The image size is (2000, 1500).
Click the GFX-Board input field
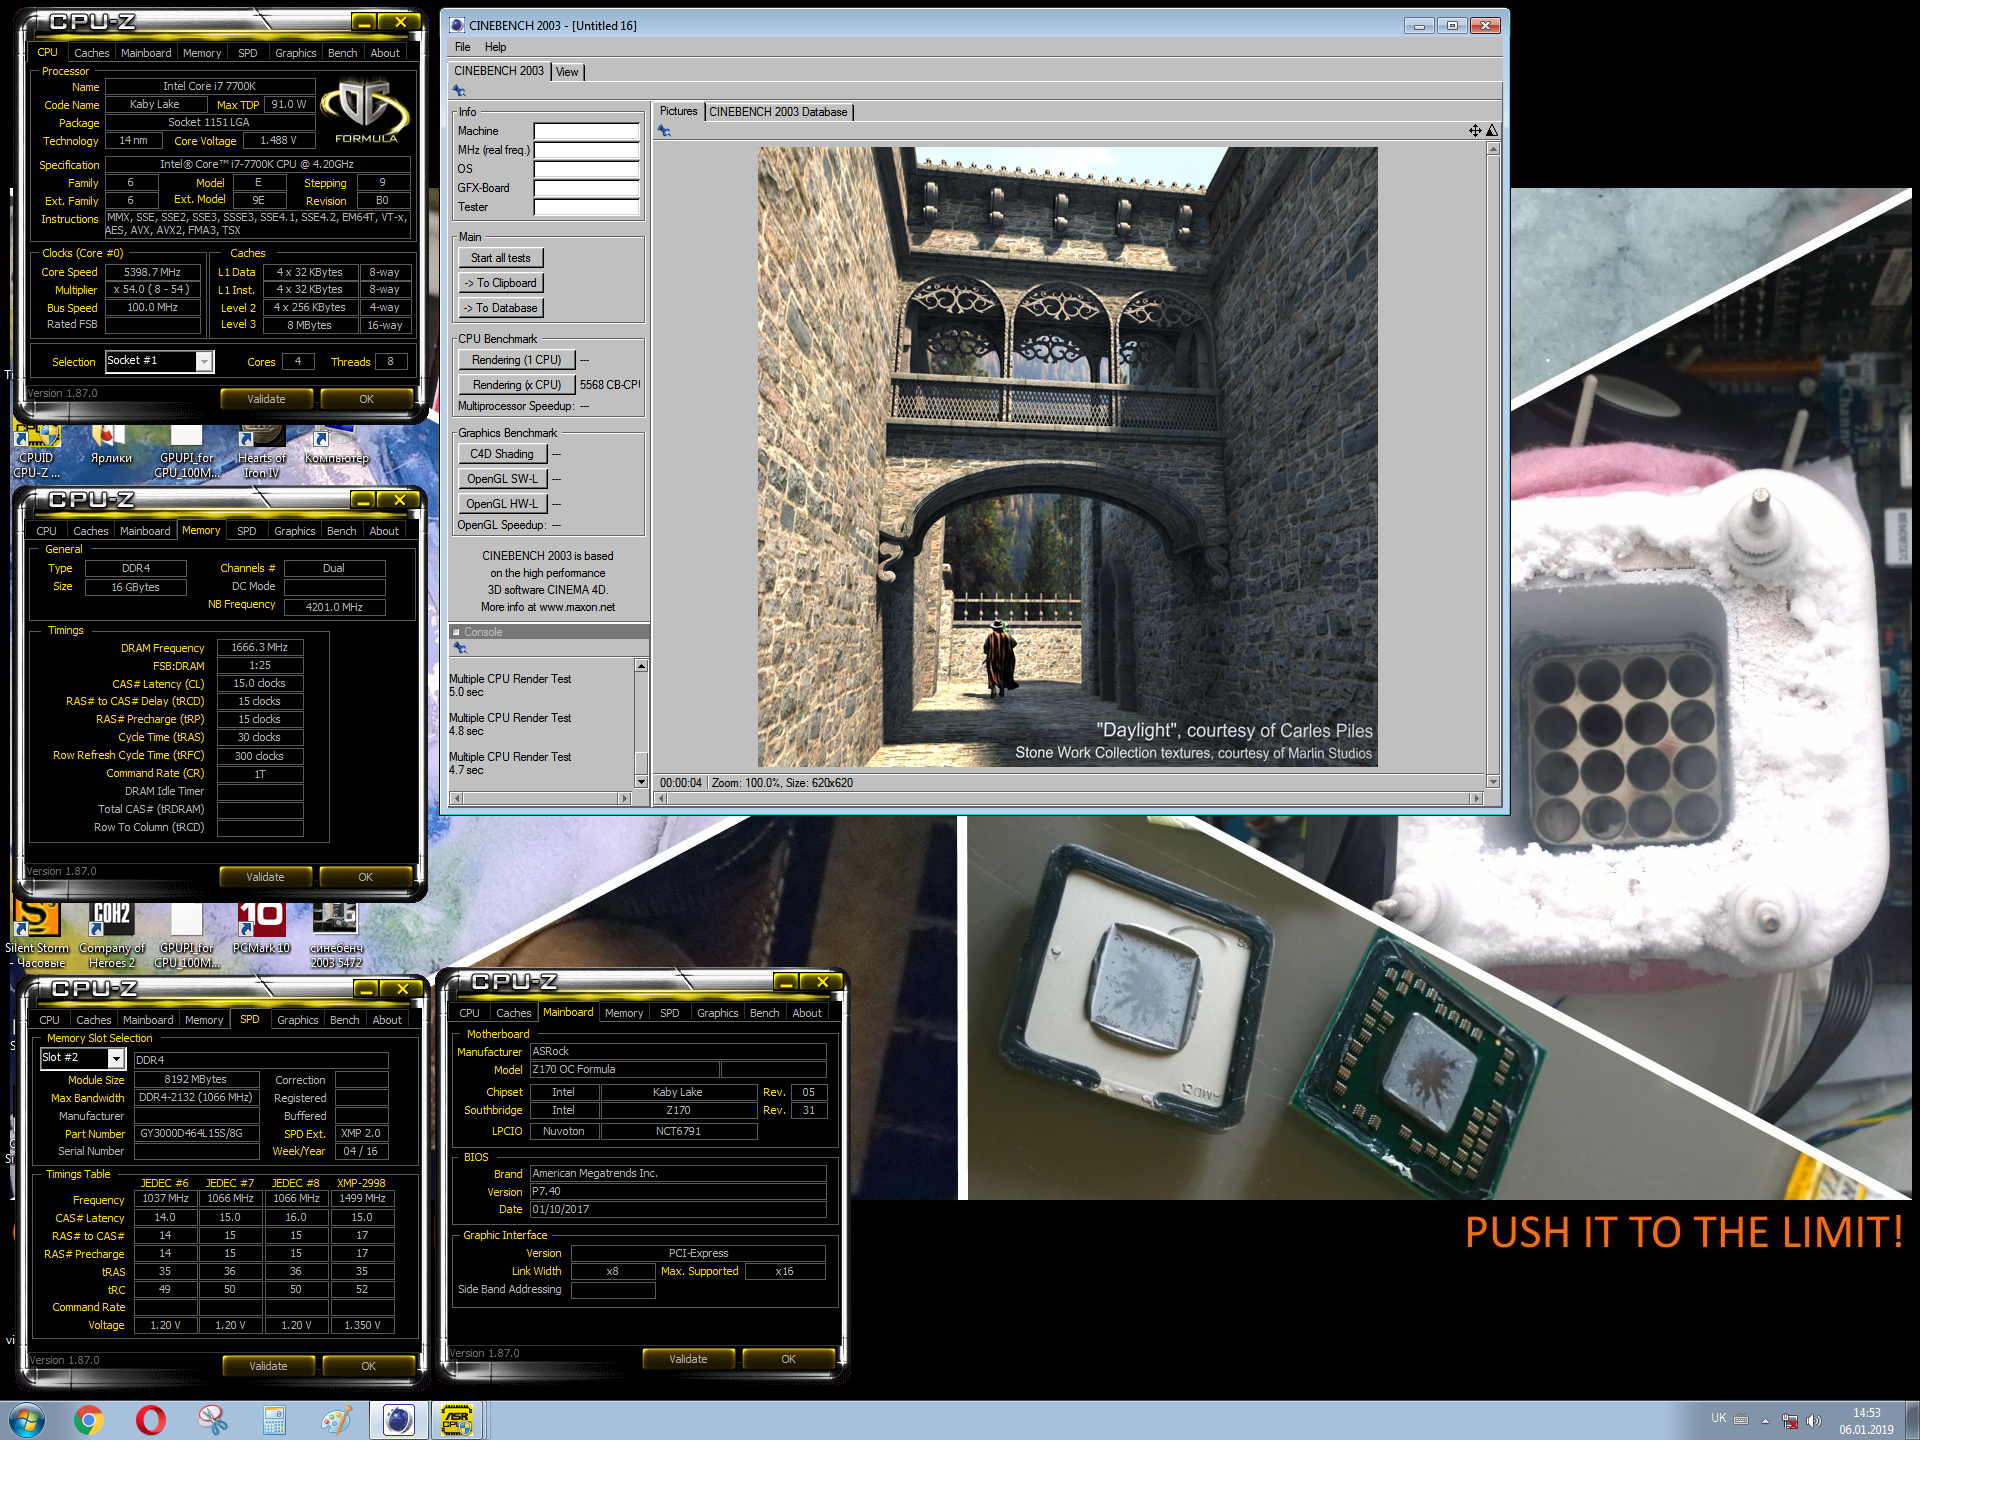tap(586, 188)
